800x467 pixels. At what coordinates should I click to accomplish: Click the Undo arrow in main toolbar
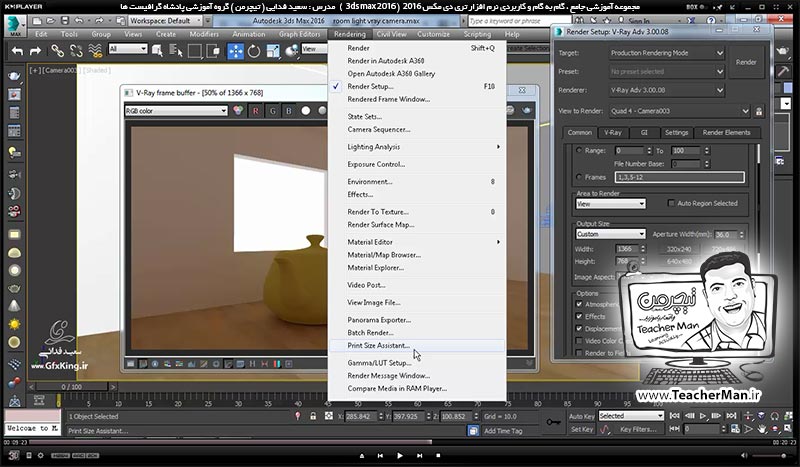17,51
